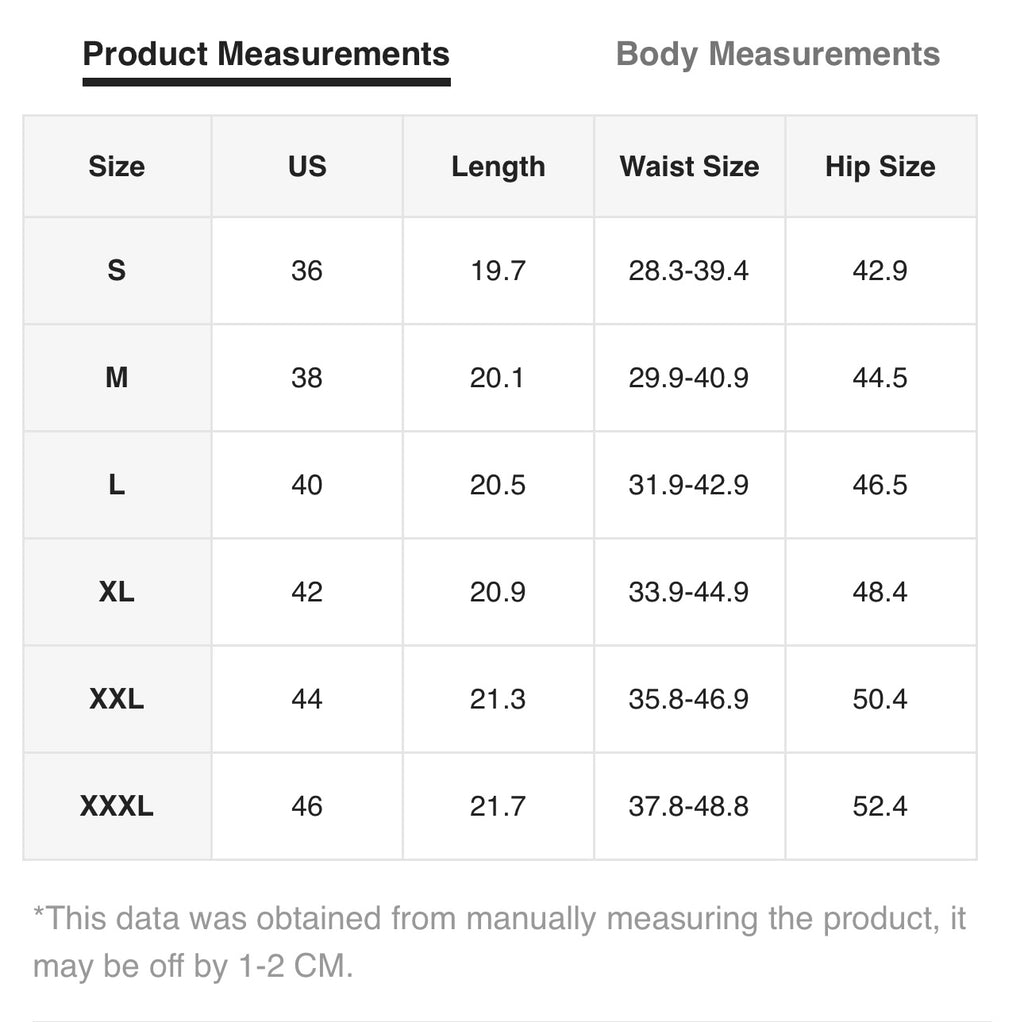This screenshot has height=1022, width=1024.
Task: Click the US column header
Action: coord(307,166)
